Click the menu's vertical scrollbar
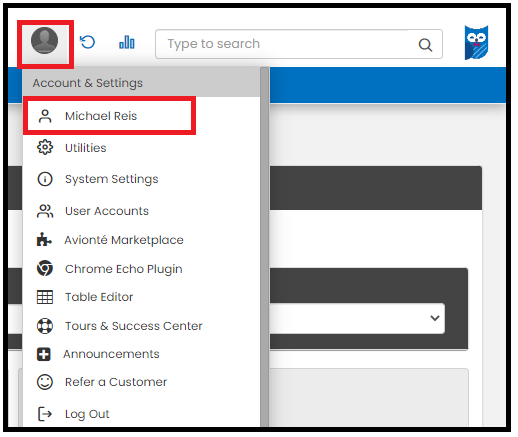518x437 pixels. coord(265,247)
